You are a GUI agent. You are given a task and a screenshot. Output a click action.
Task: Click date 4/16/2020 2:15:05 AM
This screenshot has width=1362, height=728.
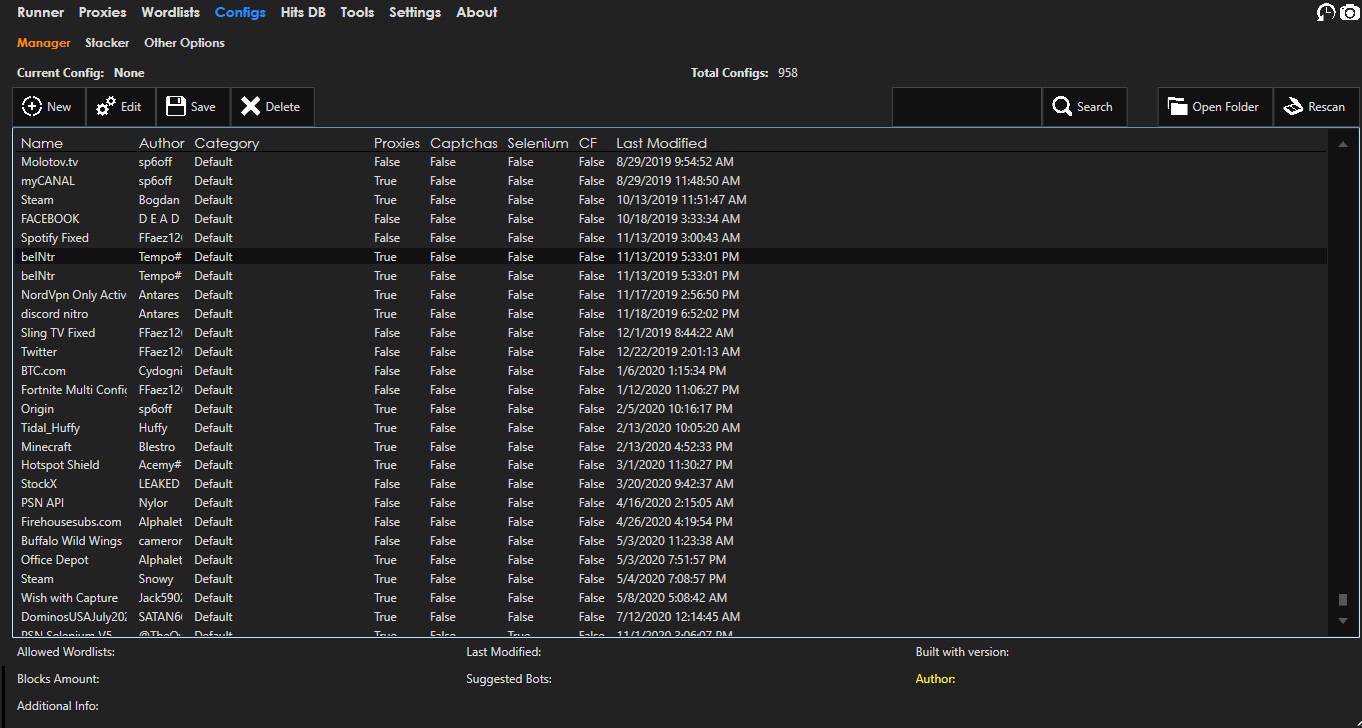(x=675, y=503)
